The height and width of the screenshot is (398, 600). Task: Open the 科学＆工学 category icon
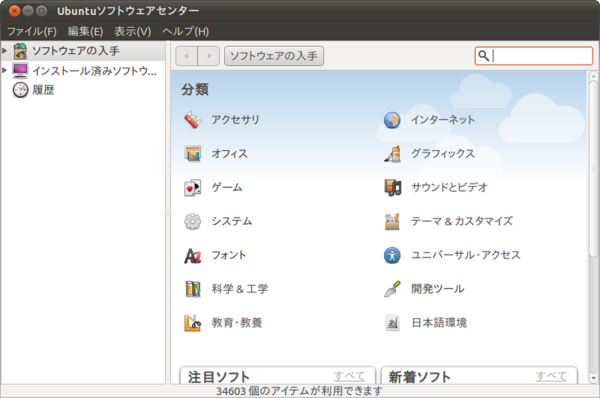[192, 289]
